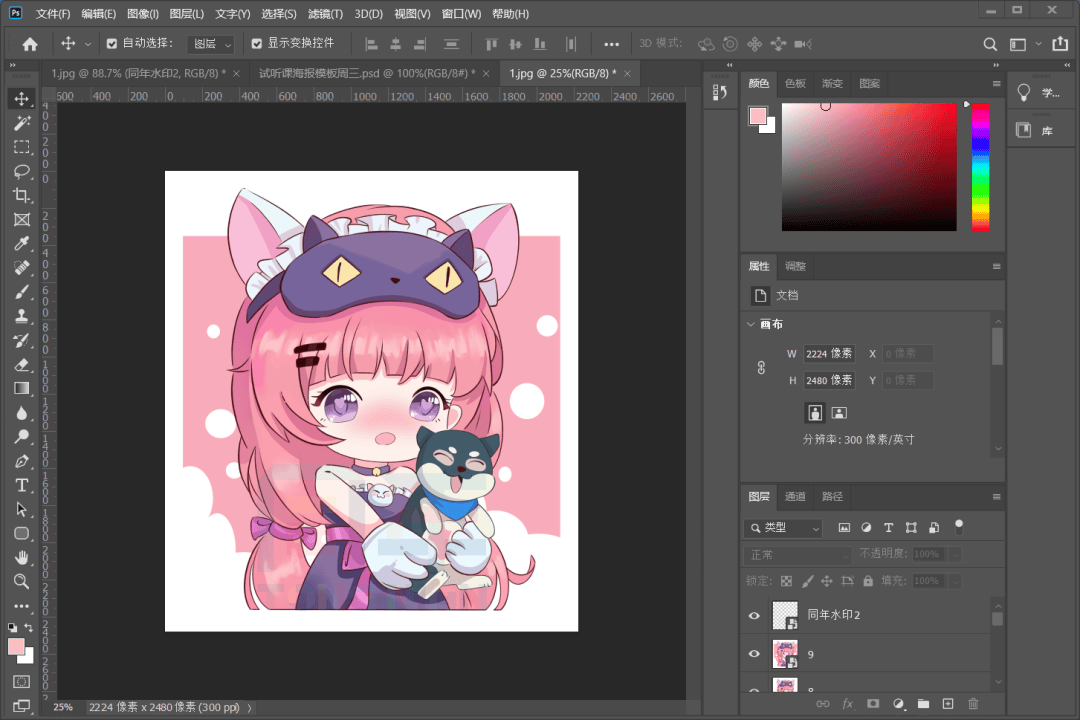Open the History panel icon
The height and width of the screenshot is (720, 1080).
720,92
